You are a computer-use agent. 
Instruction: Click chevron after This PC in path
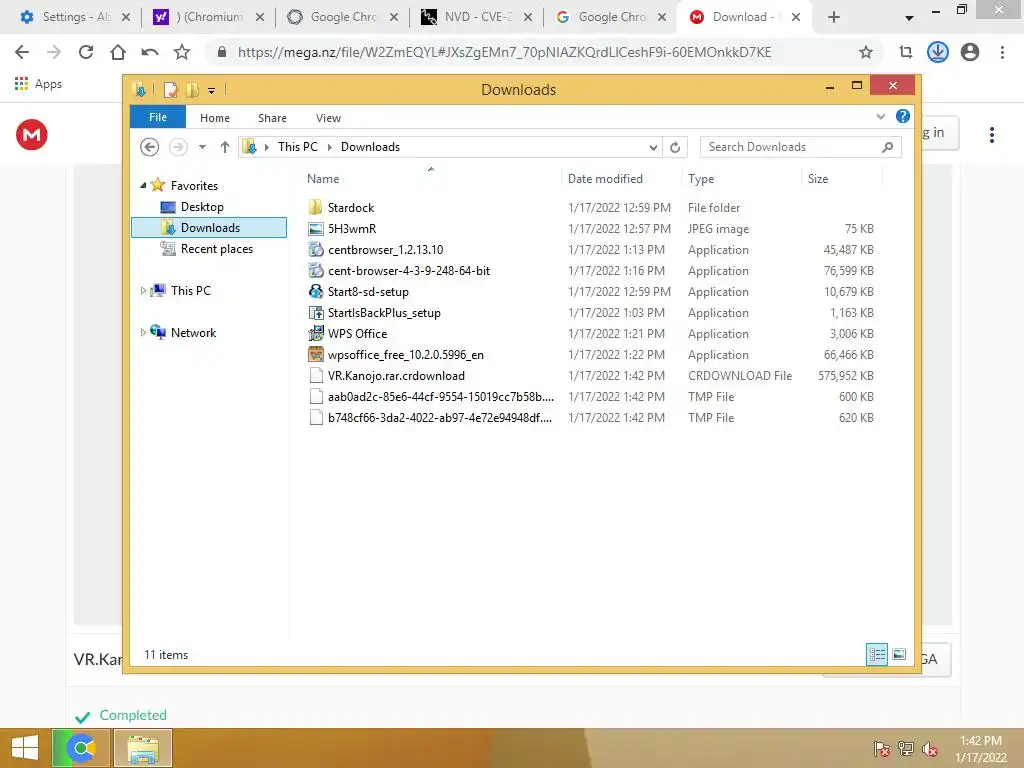point(329,148)
